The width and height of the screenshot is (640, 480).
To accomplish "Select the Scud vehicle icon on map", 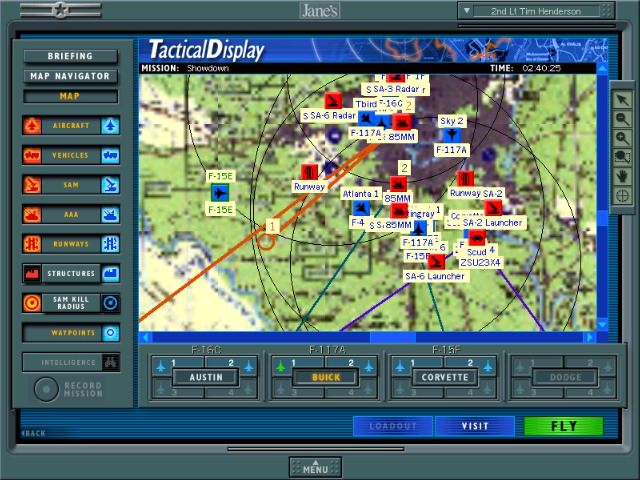I will pyautogui.click(x=477, y=238).
